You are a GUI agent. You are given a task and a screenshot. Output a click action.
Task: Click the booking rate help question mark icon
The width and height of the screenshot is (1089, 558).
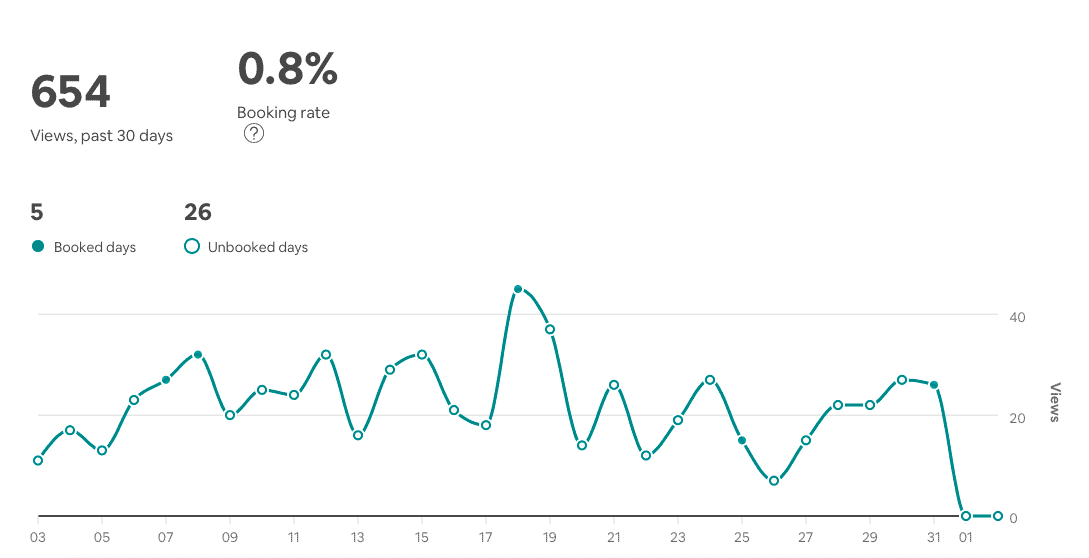(x=254, y=134)
